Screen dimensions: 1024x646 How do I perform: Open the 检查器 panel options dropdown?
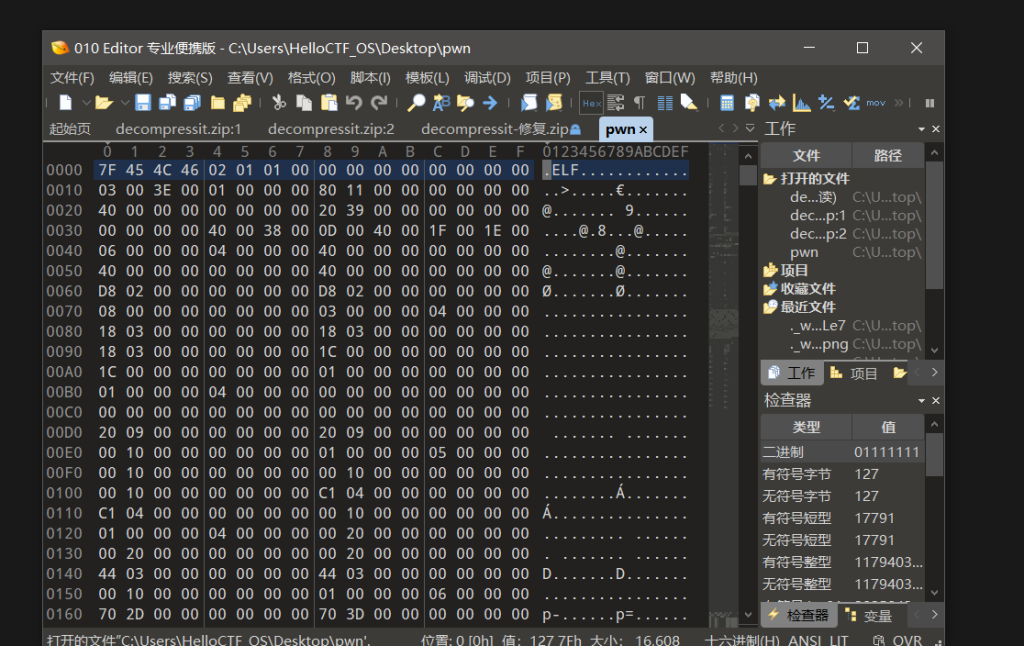point(921,400)
